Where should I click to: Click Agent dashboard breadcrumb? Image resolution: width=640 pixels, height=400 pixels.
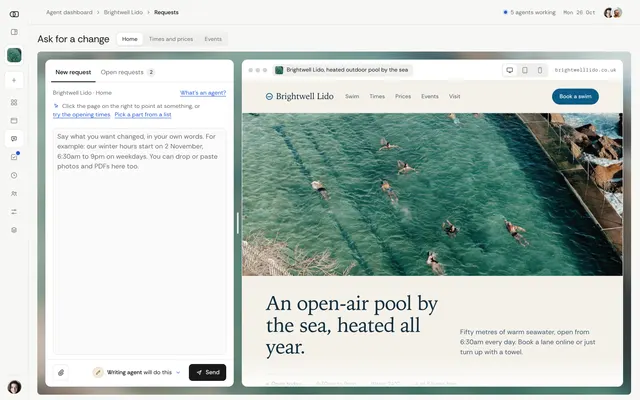click(69, 12)
